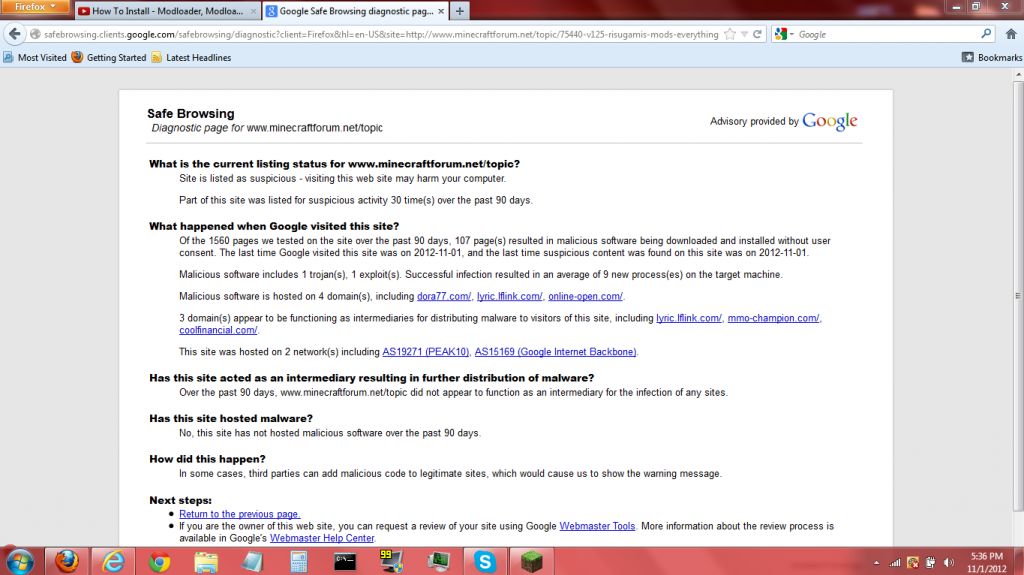Switch to the How To Install Modloader tab

(x=167, y=11)
